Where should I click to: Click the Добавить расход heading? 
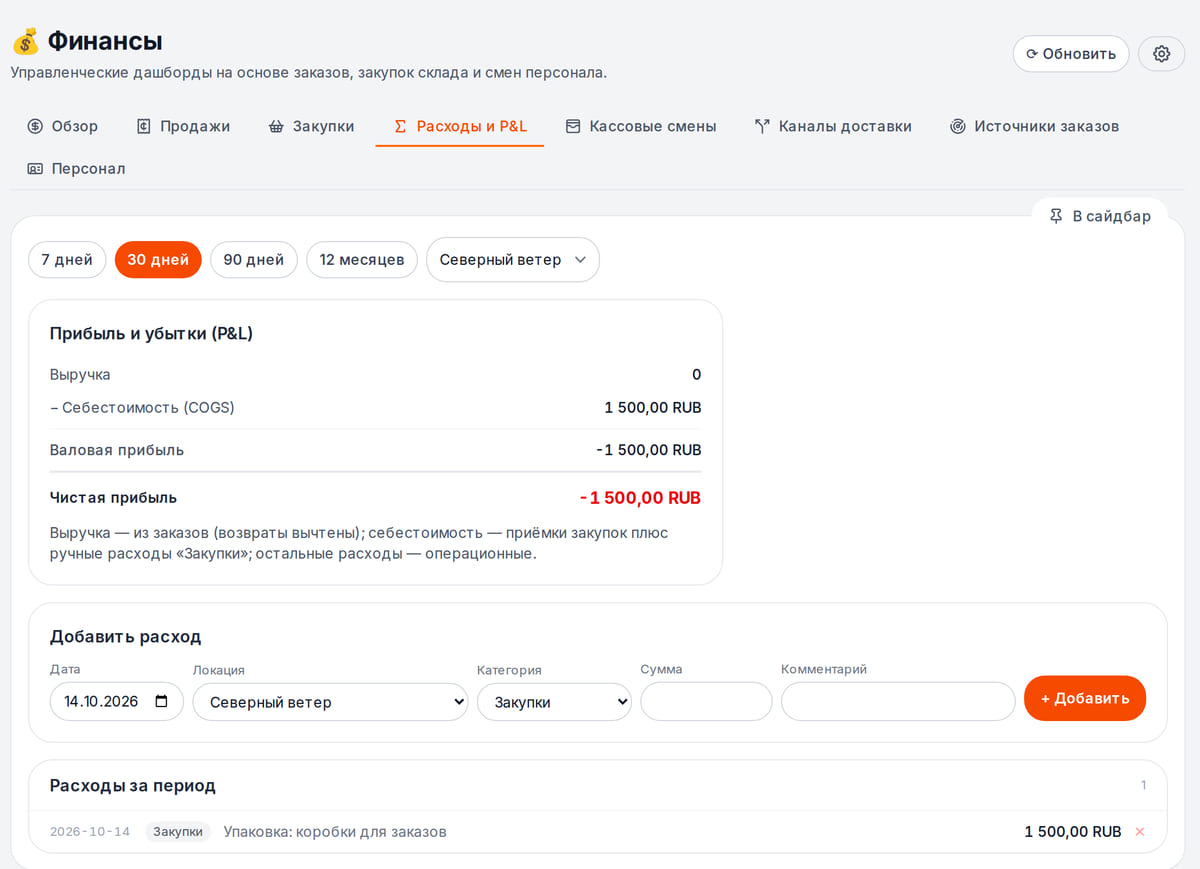point(126,637)
